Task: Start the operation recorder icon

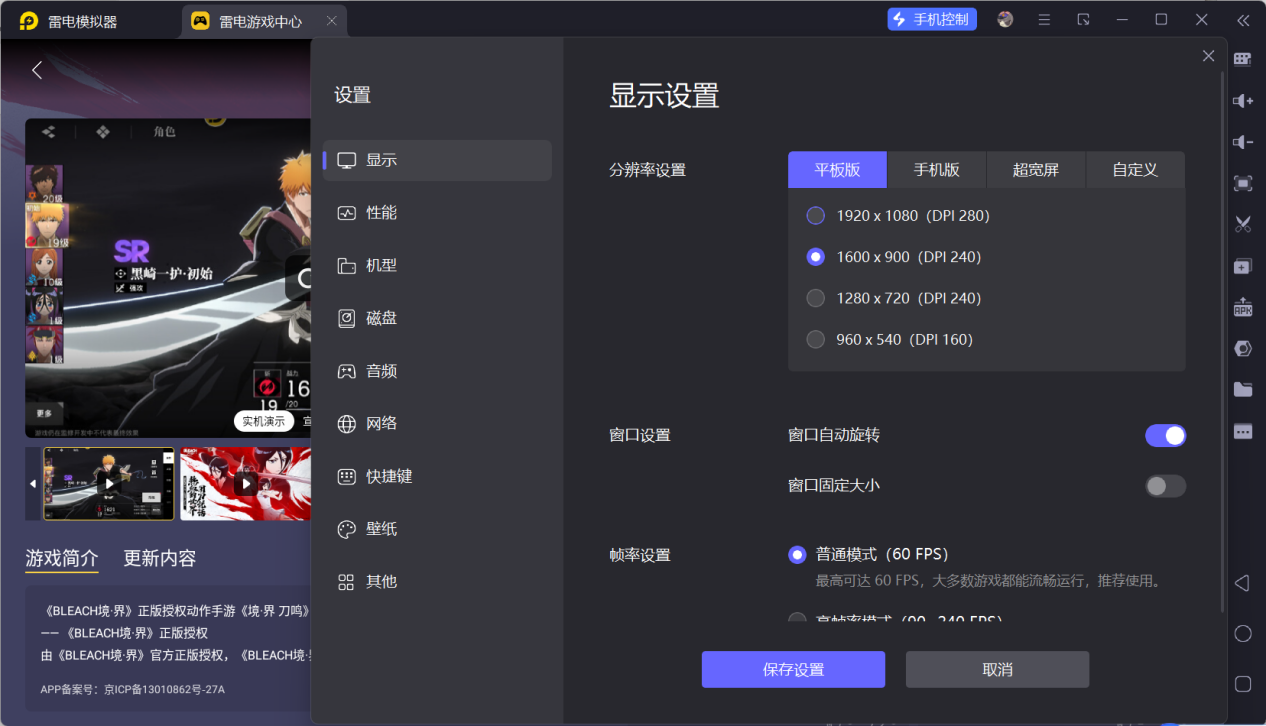Action: point(1242,348)
